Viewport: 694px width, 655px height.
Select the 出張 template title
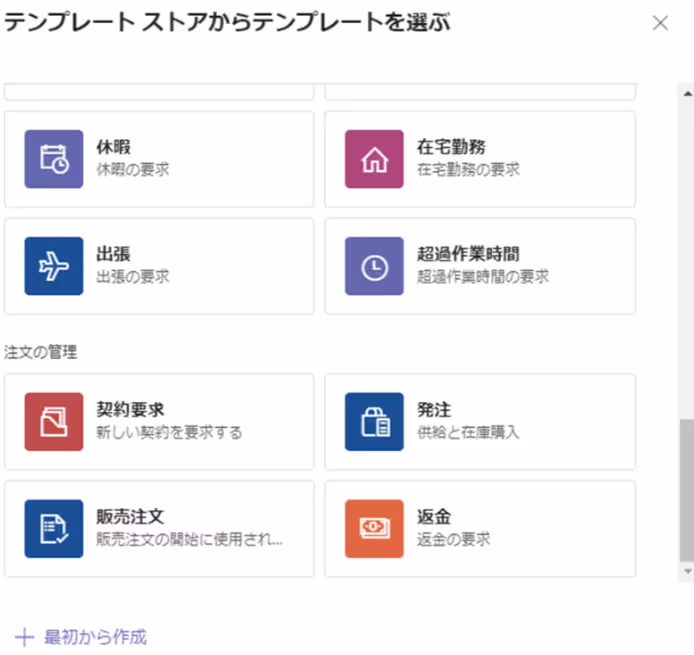coord(114,254)
